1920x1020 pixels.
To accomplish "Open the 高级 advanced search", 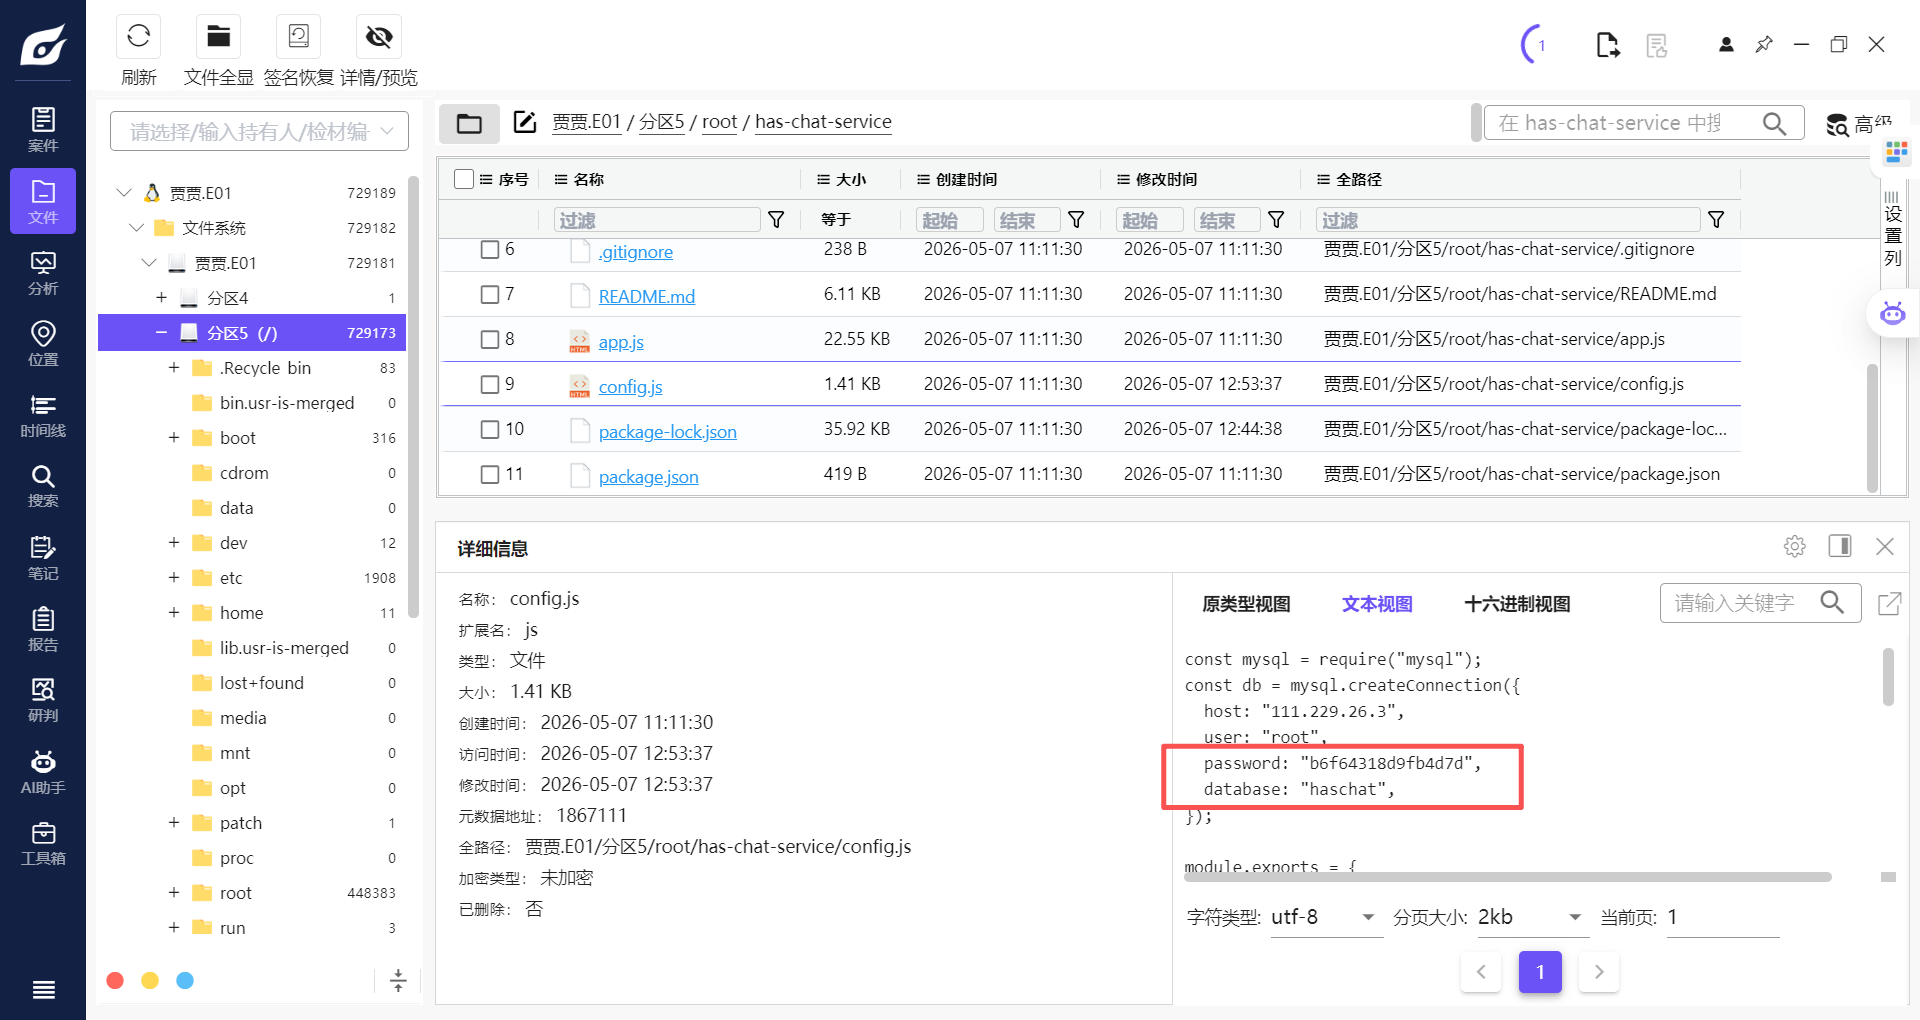I will [x=1858, y=124].
